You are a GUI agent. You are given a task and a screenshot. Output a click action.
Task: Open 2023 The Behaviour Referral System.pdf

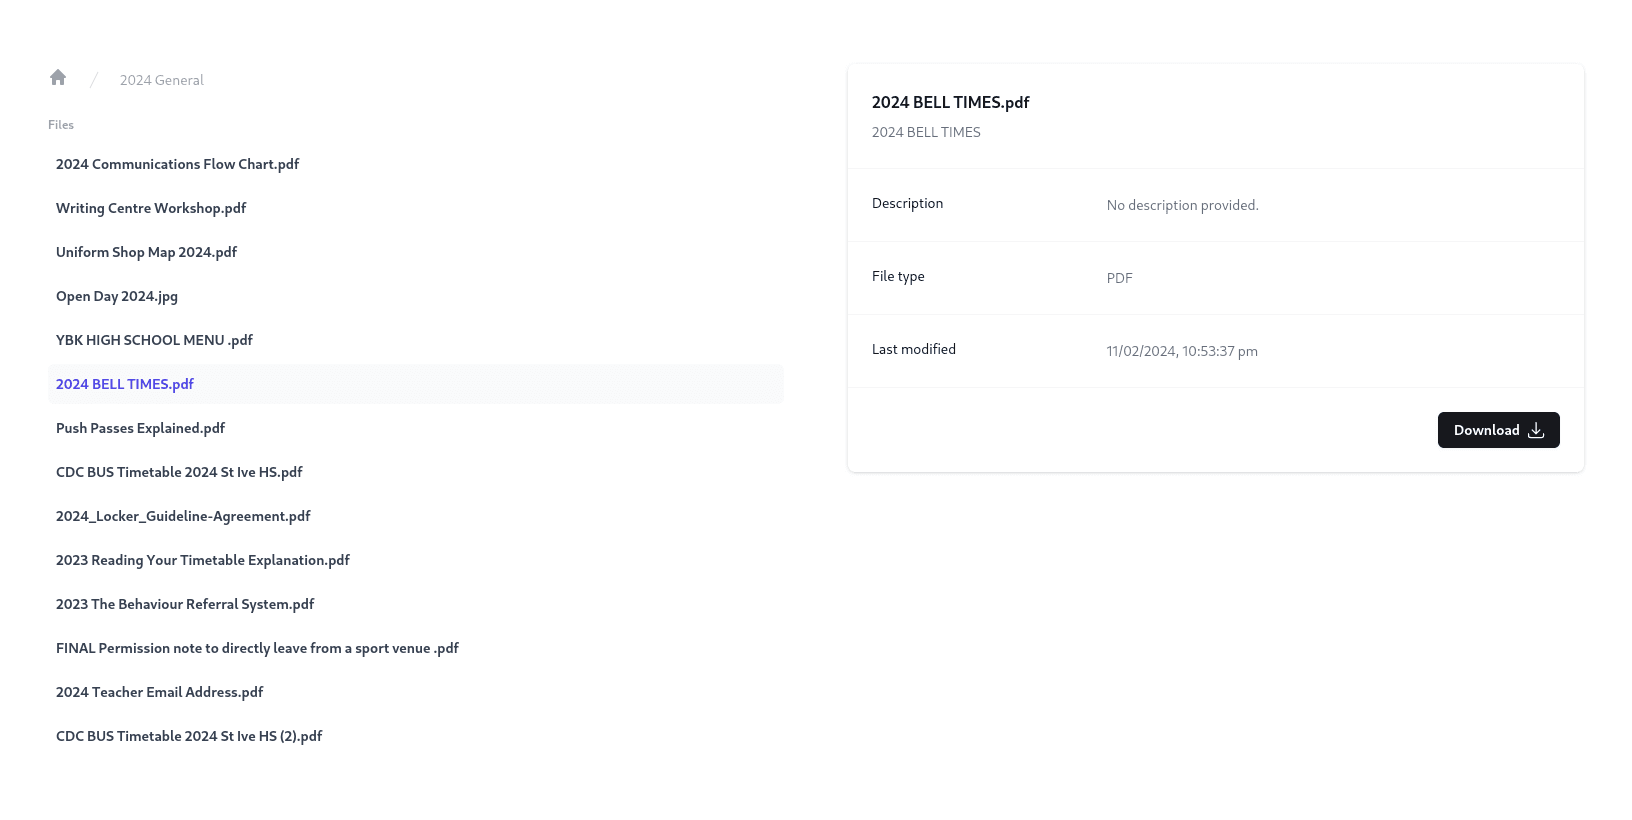coord(185,604)
